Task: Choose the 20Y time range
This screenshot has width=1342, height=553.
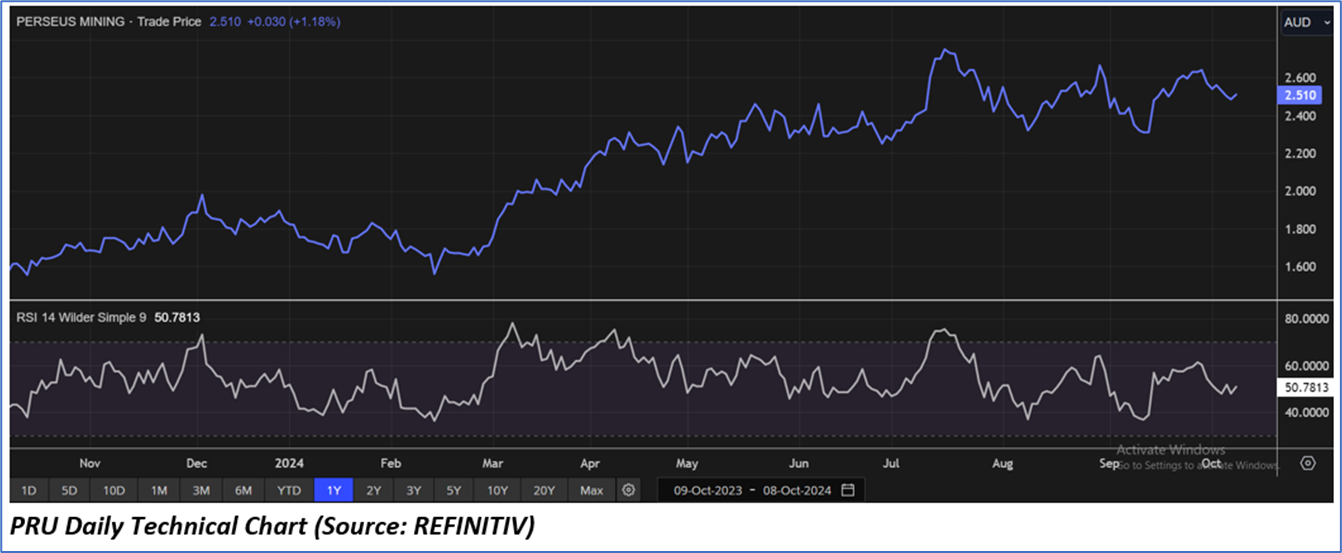Action: [544, 490]
